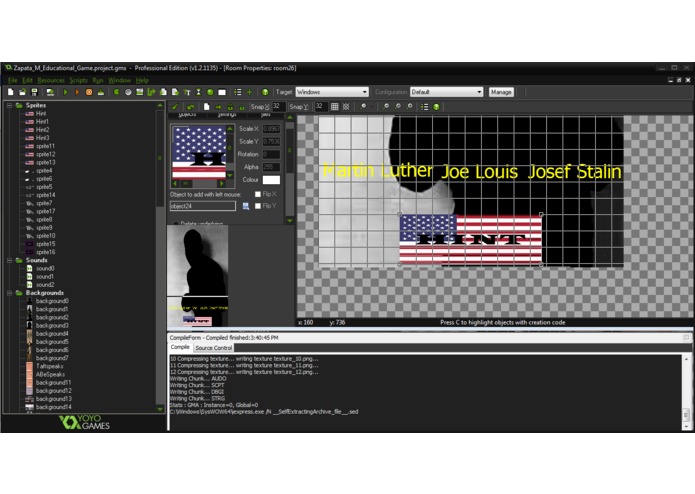Switch to the Source Control tab
The width and height of the screenshot is (695, 494).
(214, 348)
